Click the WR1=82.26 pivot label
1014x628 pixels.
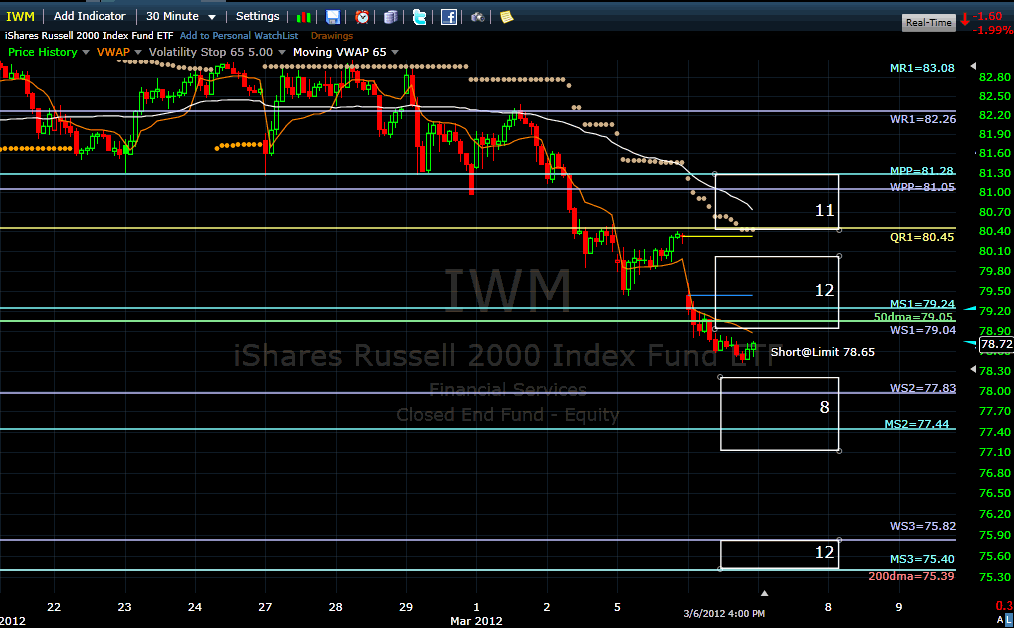pyautogui.click(x=923, y=119)
